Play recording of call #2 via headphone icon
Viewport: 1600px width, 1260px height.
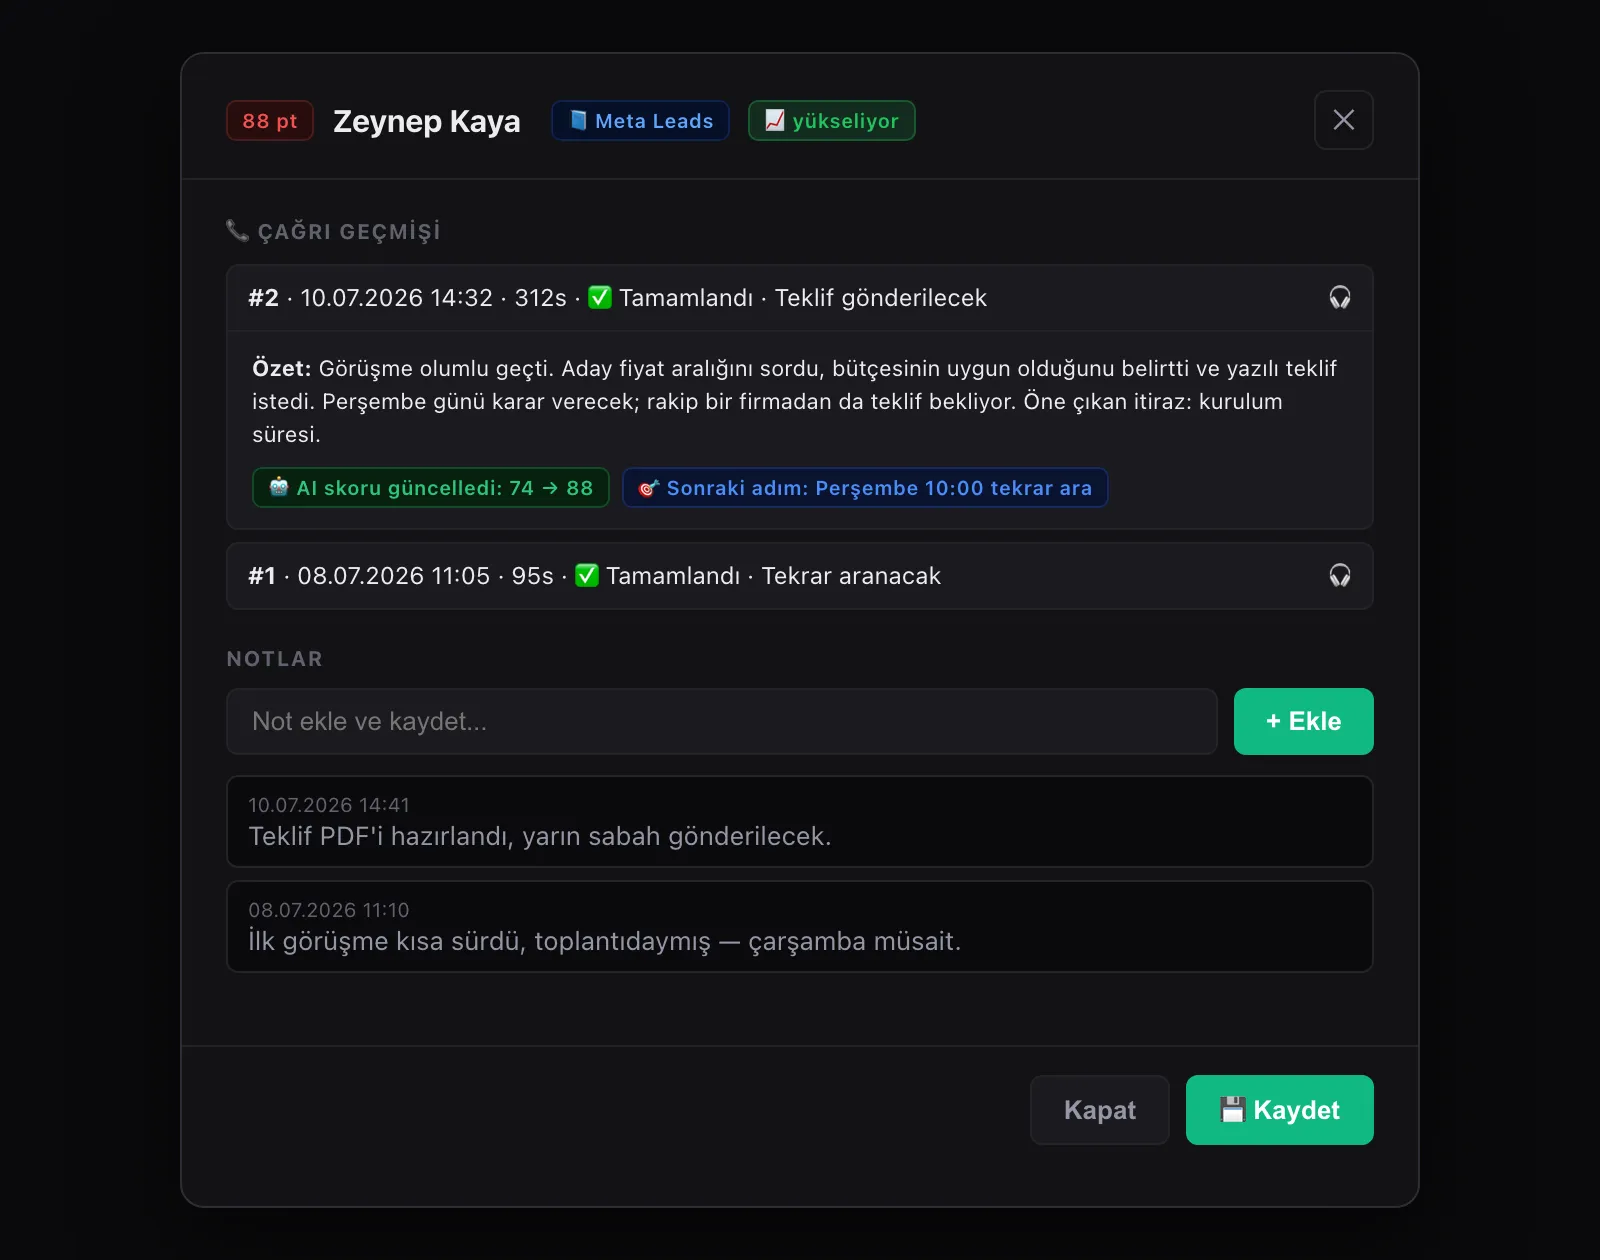[x=1340, y=298]
